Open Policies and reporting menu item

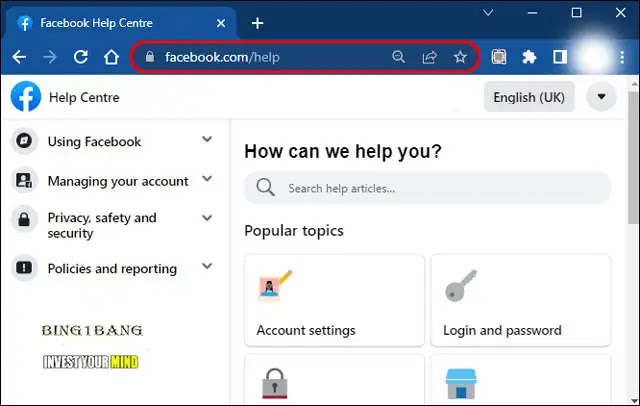click(112, 269)
